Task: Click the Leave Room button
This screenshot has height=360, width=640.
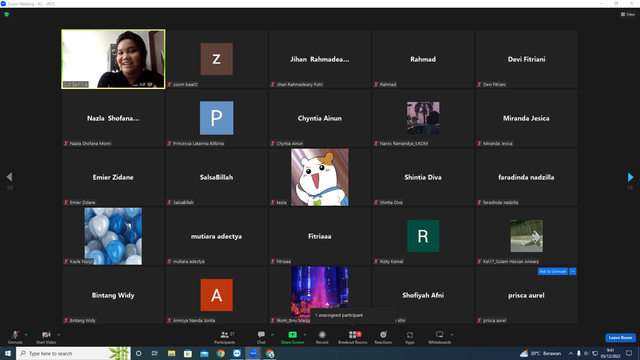Action: tap(620, 338)
